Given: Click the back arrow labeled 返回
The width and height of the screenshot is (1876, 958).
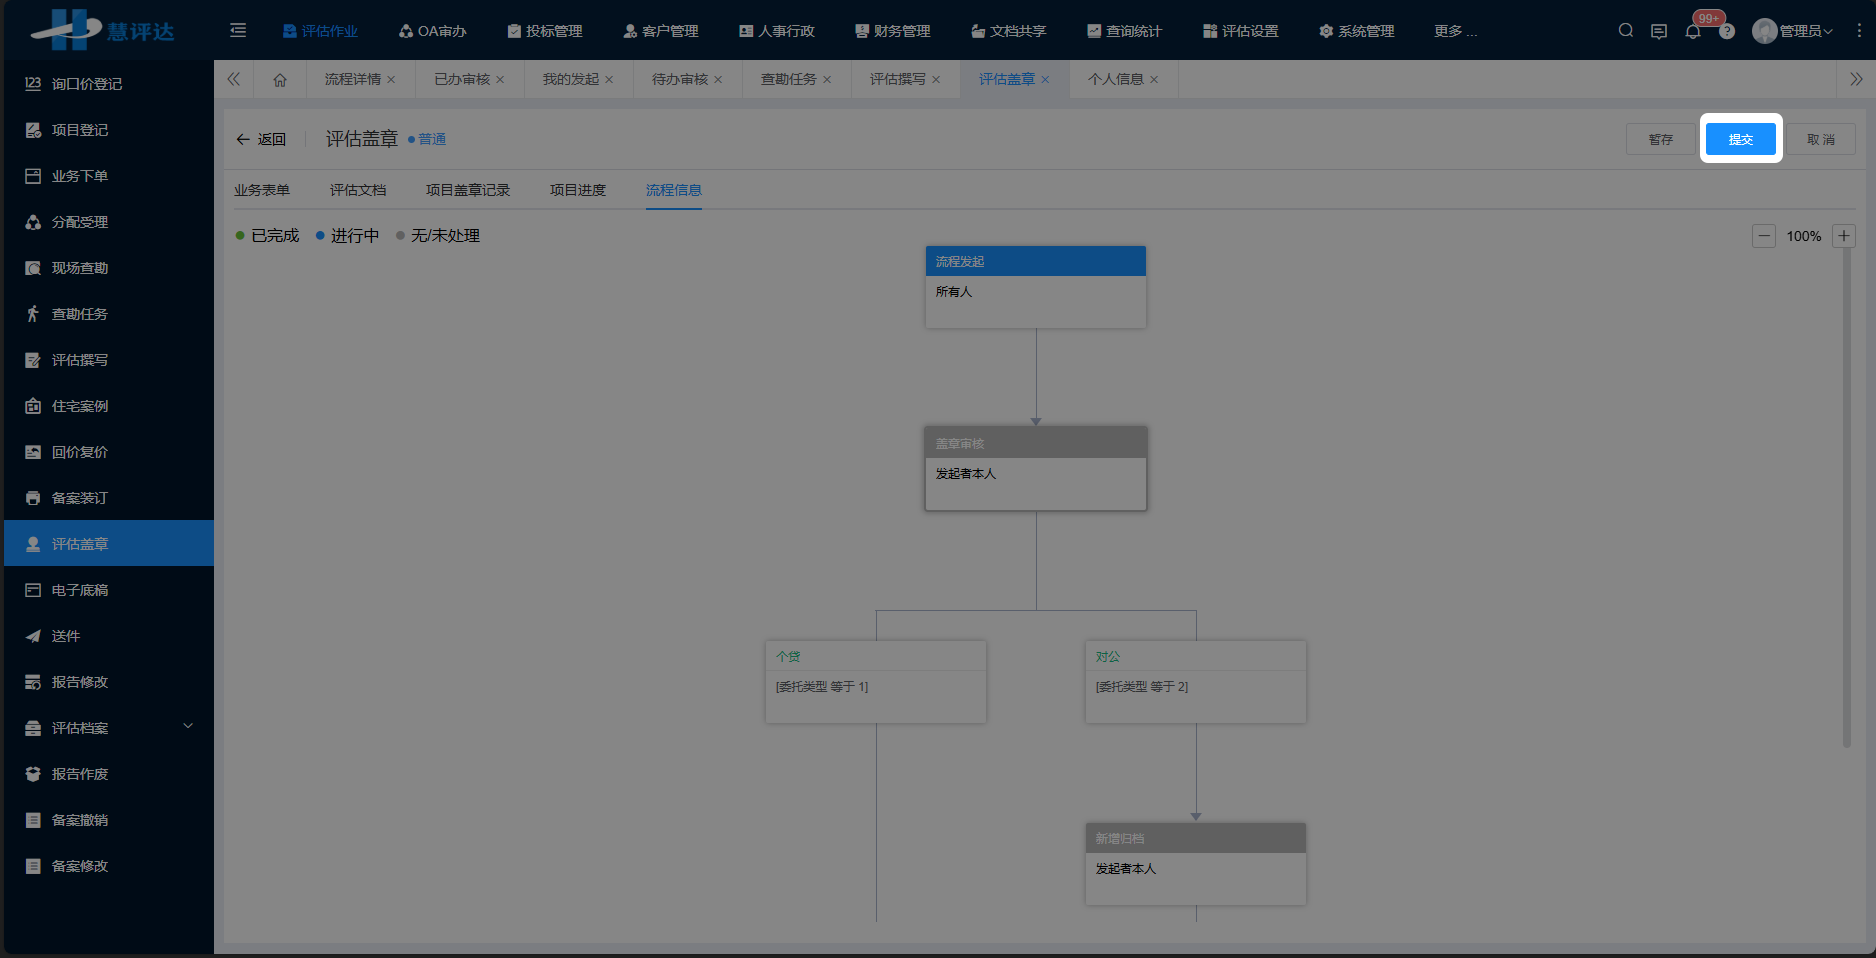Looking at the screenshot, I should click(260, 140).
